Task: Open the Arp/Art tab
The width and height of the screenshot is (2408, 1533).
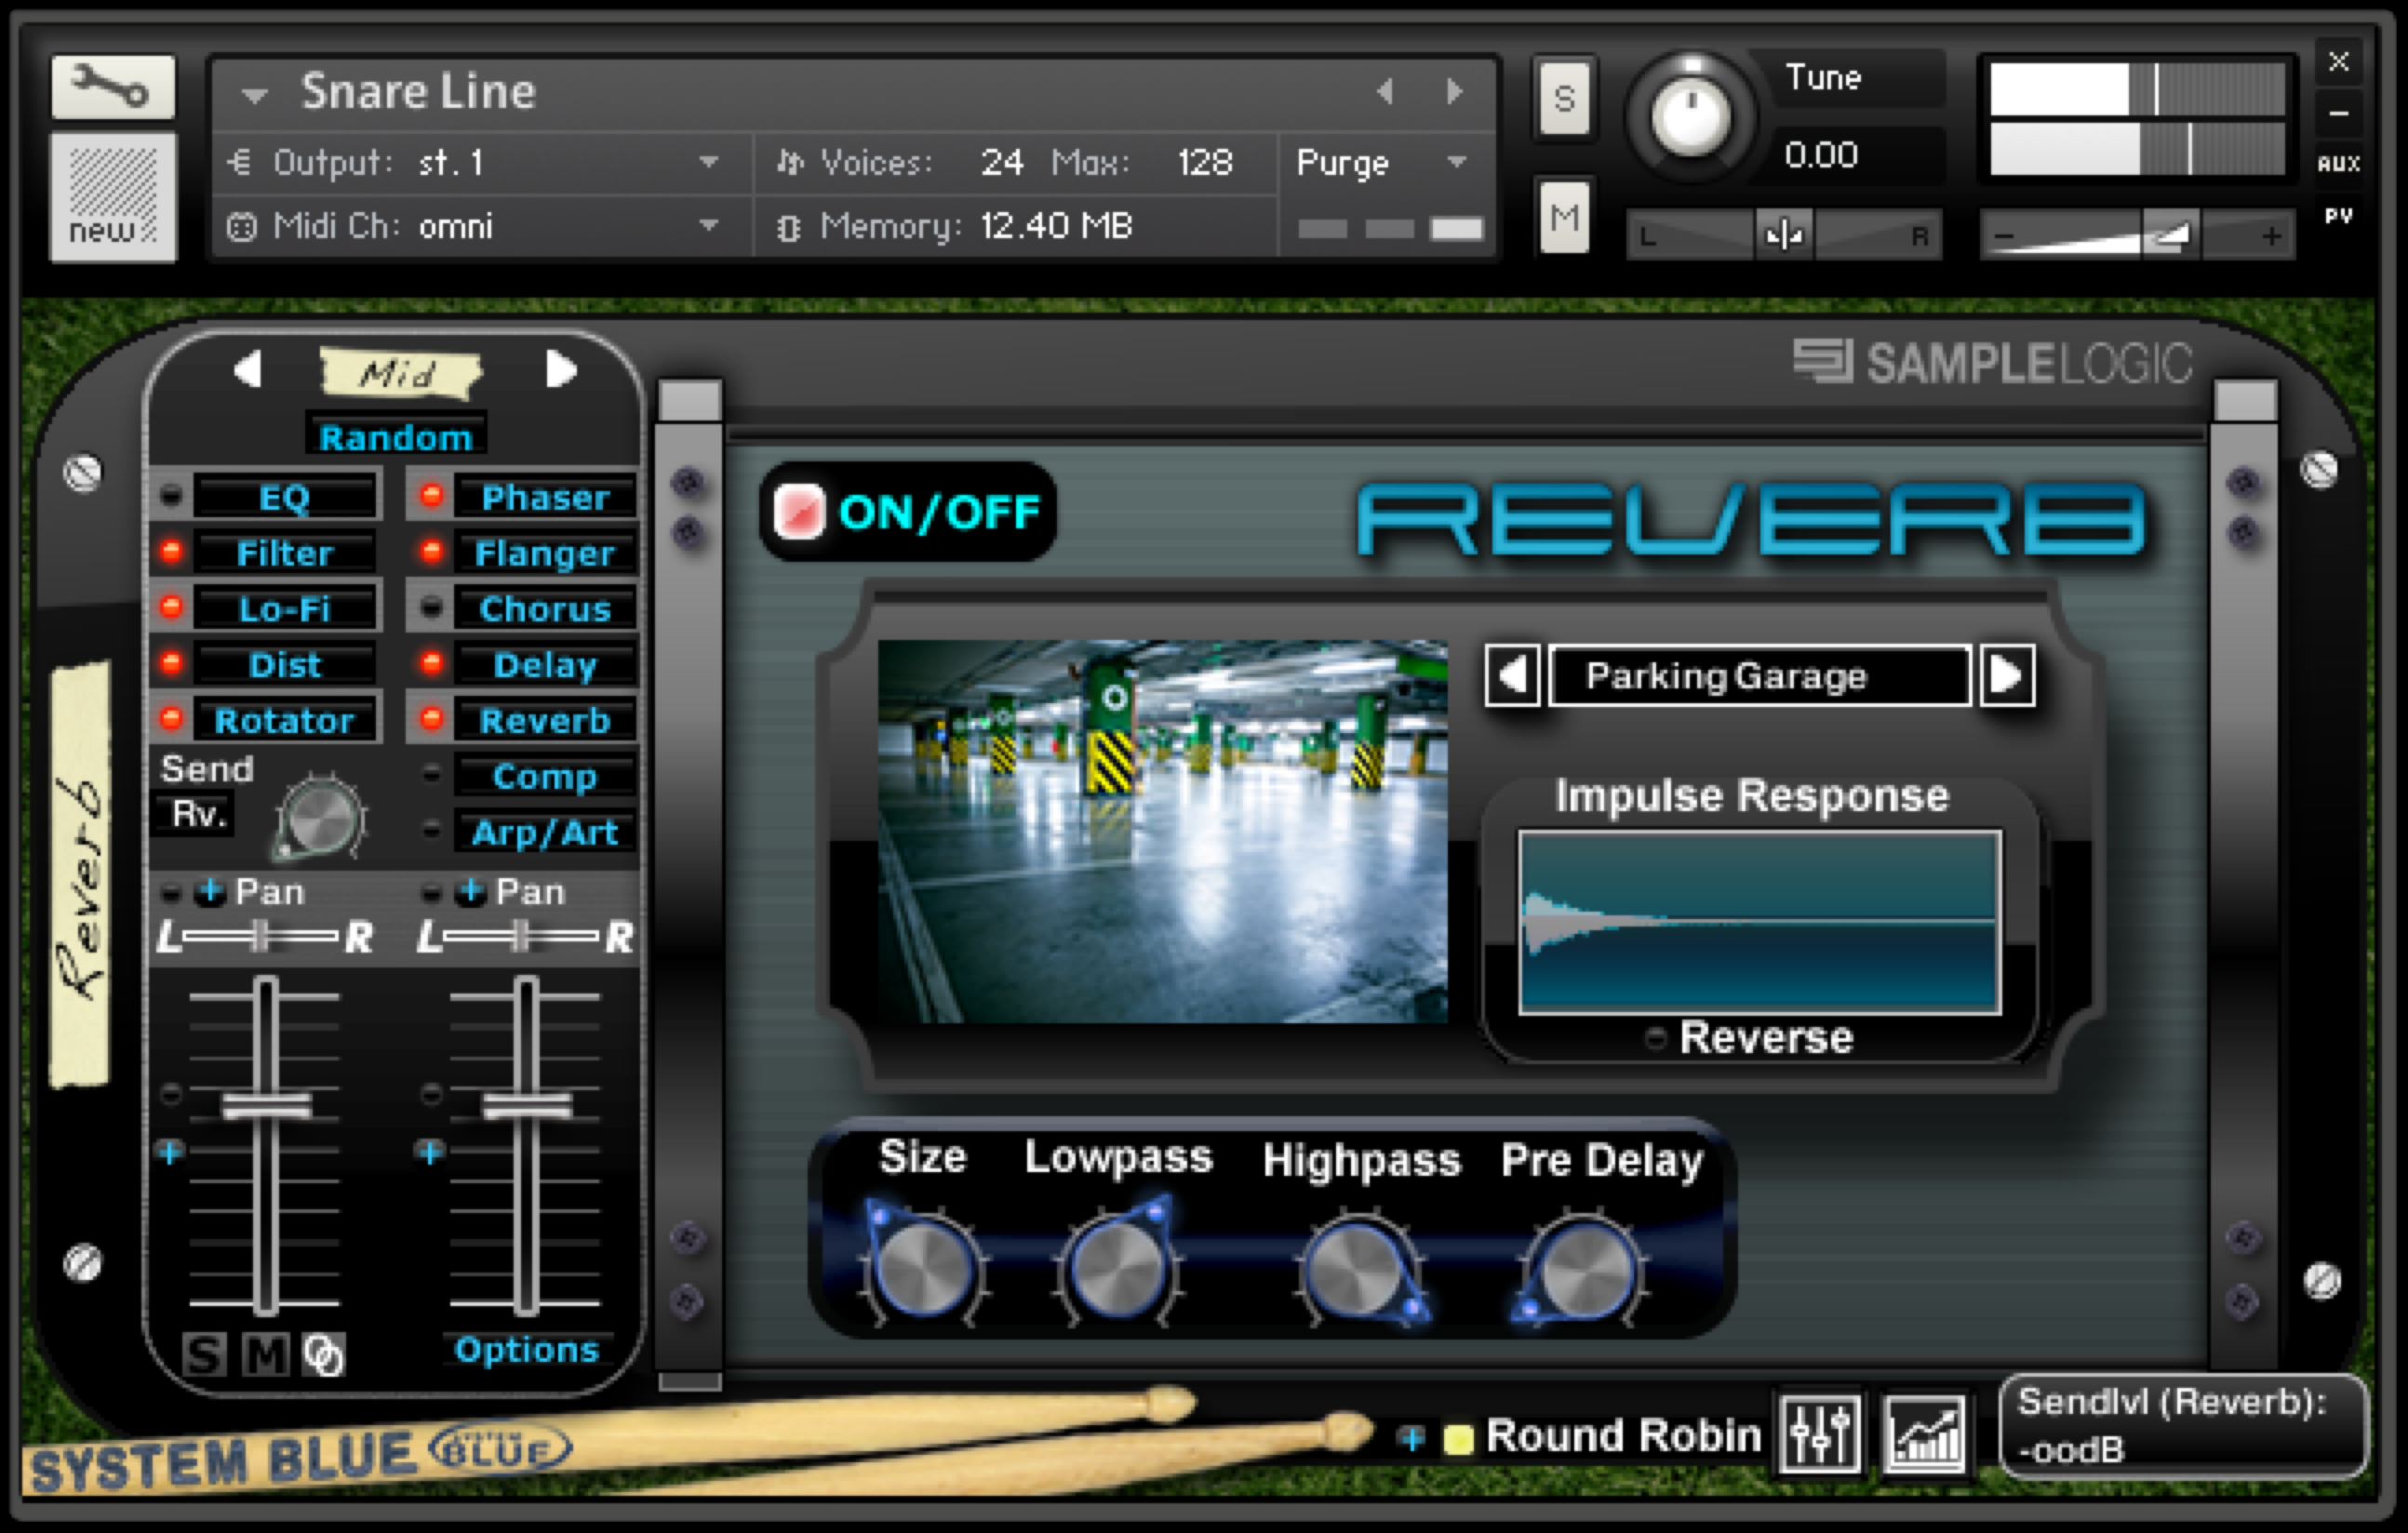Action: coord(545,832)
